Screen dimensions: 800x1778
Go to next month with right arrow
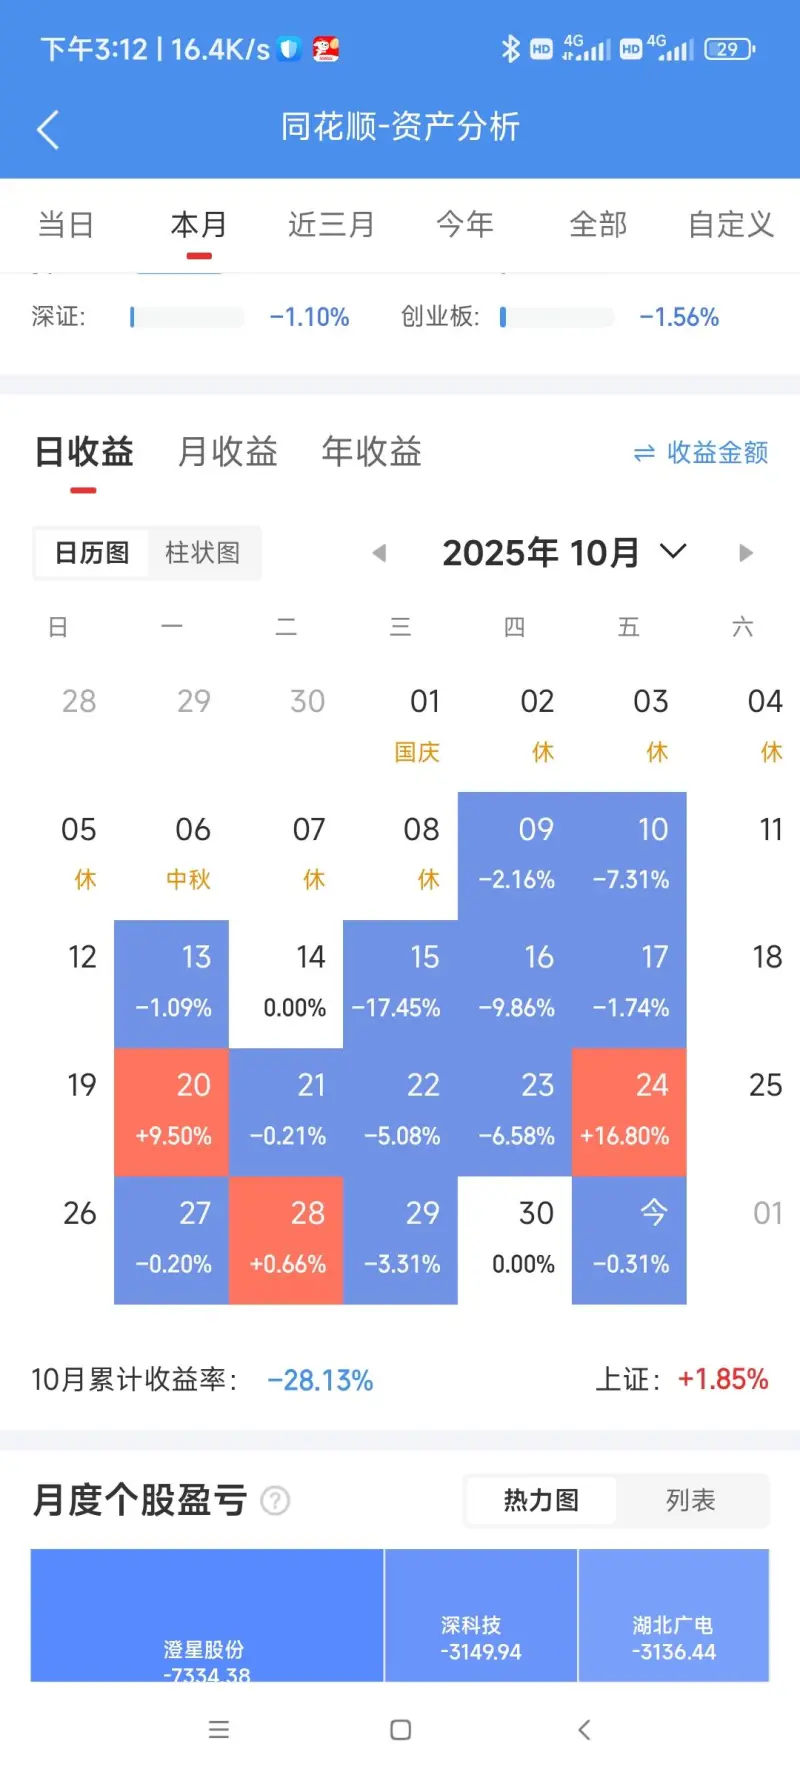[x=745, y=553]
